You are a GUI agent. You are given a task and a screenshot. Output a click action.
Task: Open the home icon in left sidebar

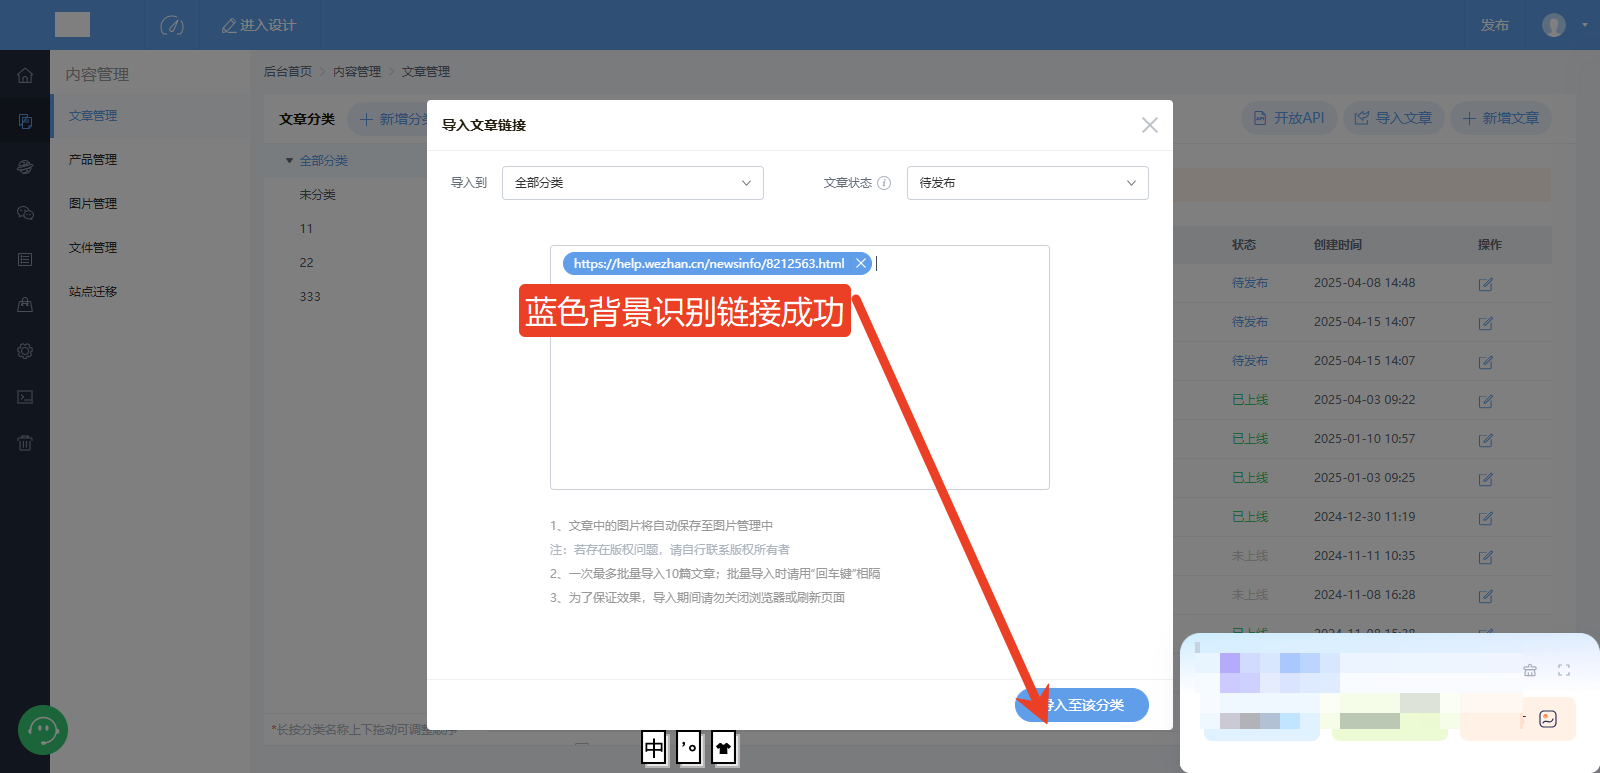coord(25,75)
